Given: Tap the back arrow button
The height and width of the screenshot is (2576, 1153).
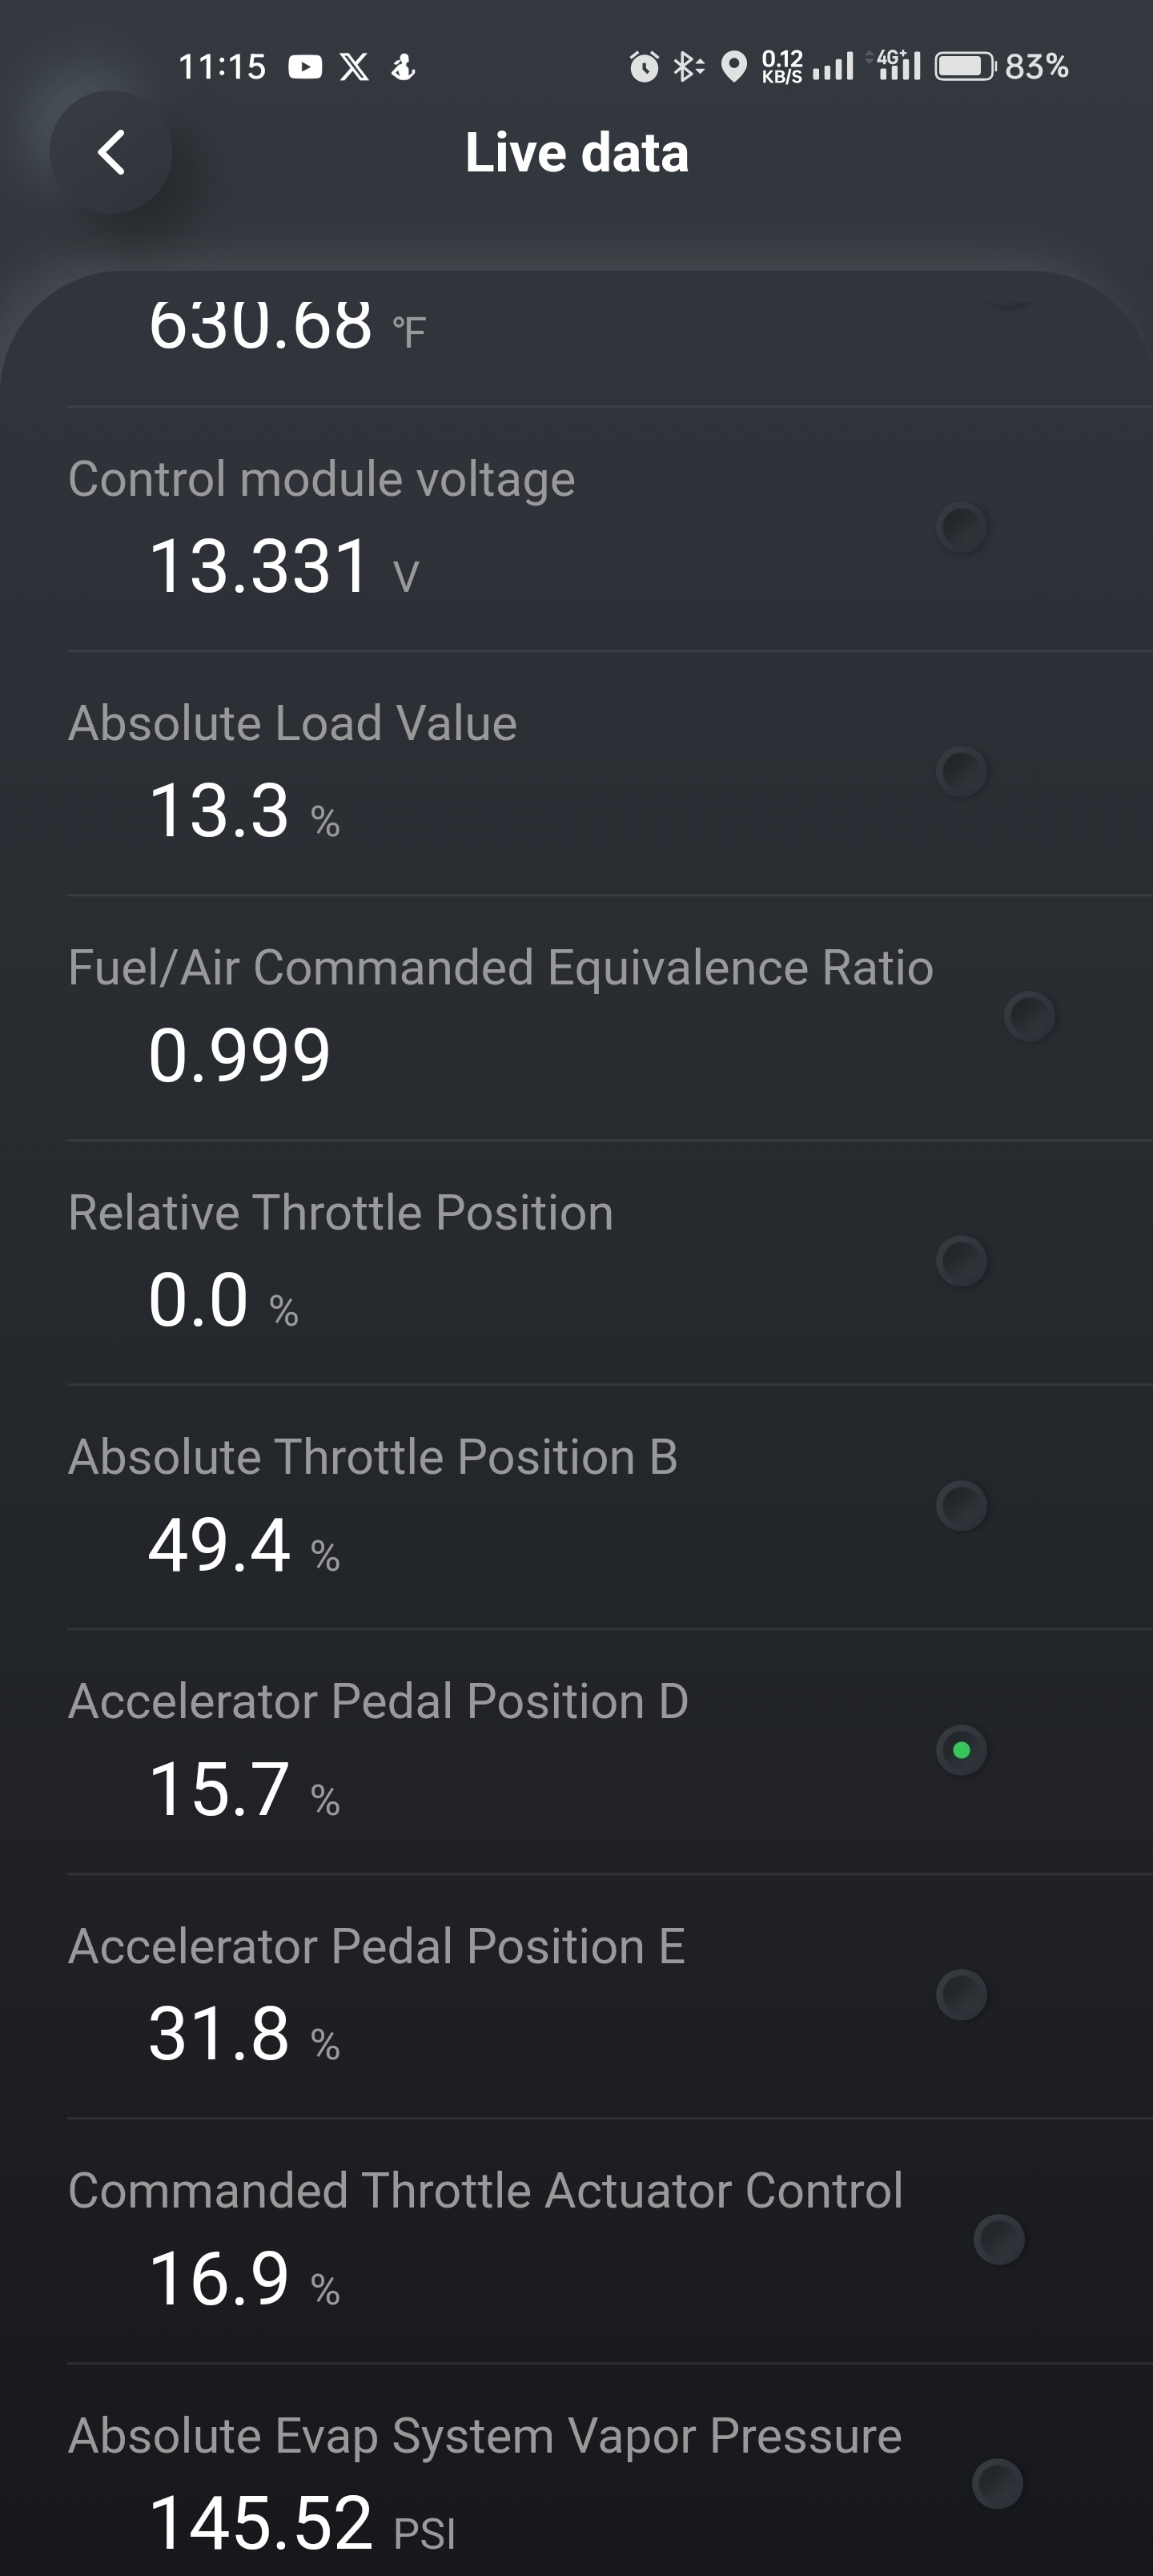Looking at the screenshot, I should pos(111,153).
